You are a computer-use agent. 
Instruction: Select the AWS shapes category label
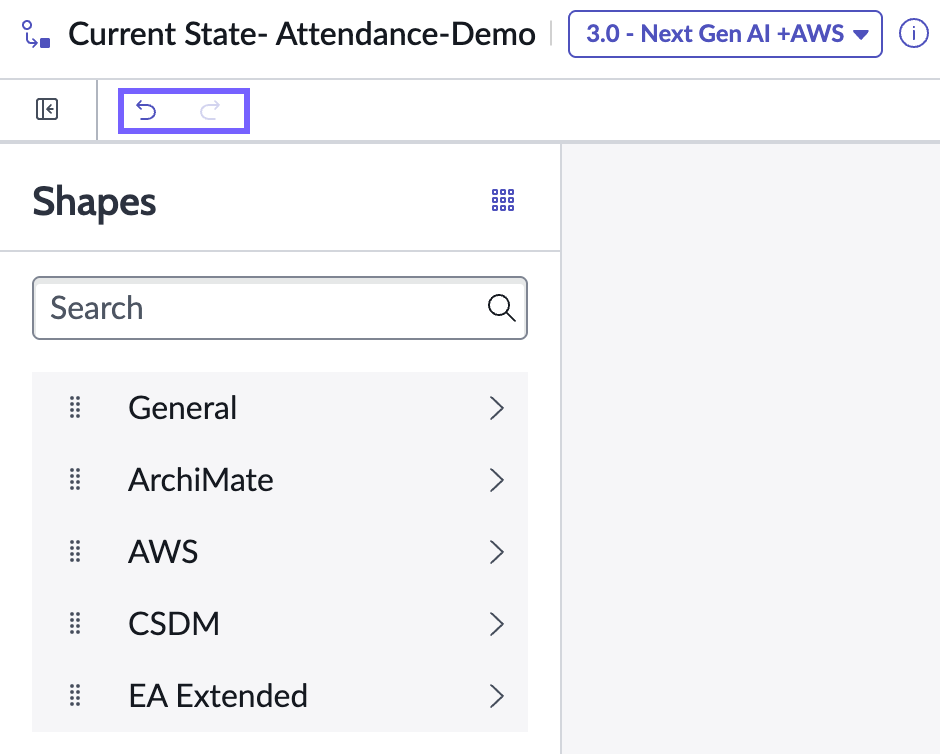pyautogui.click(x=163, y=552)
